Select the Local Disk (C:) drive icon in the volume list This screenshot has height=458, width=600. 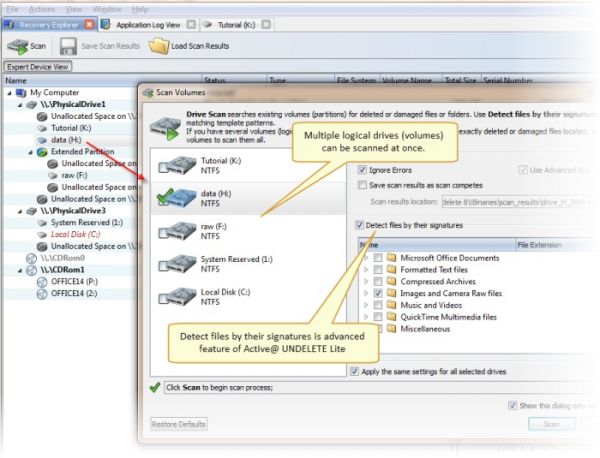pos(176,299)
